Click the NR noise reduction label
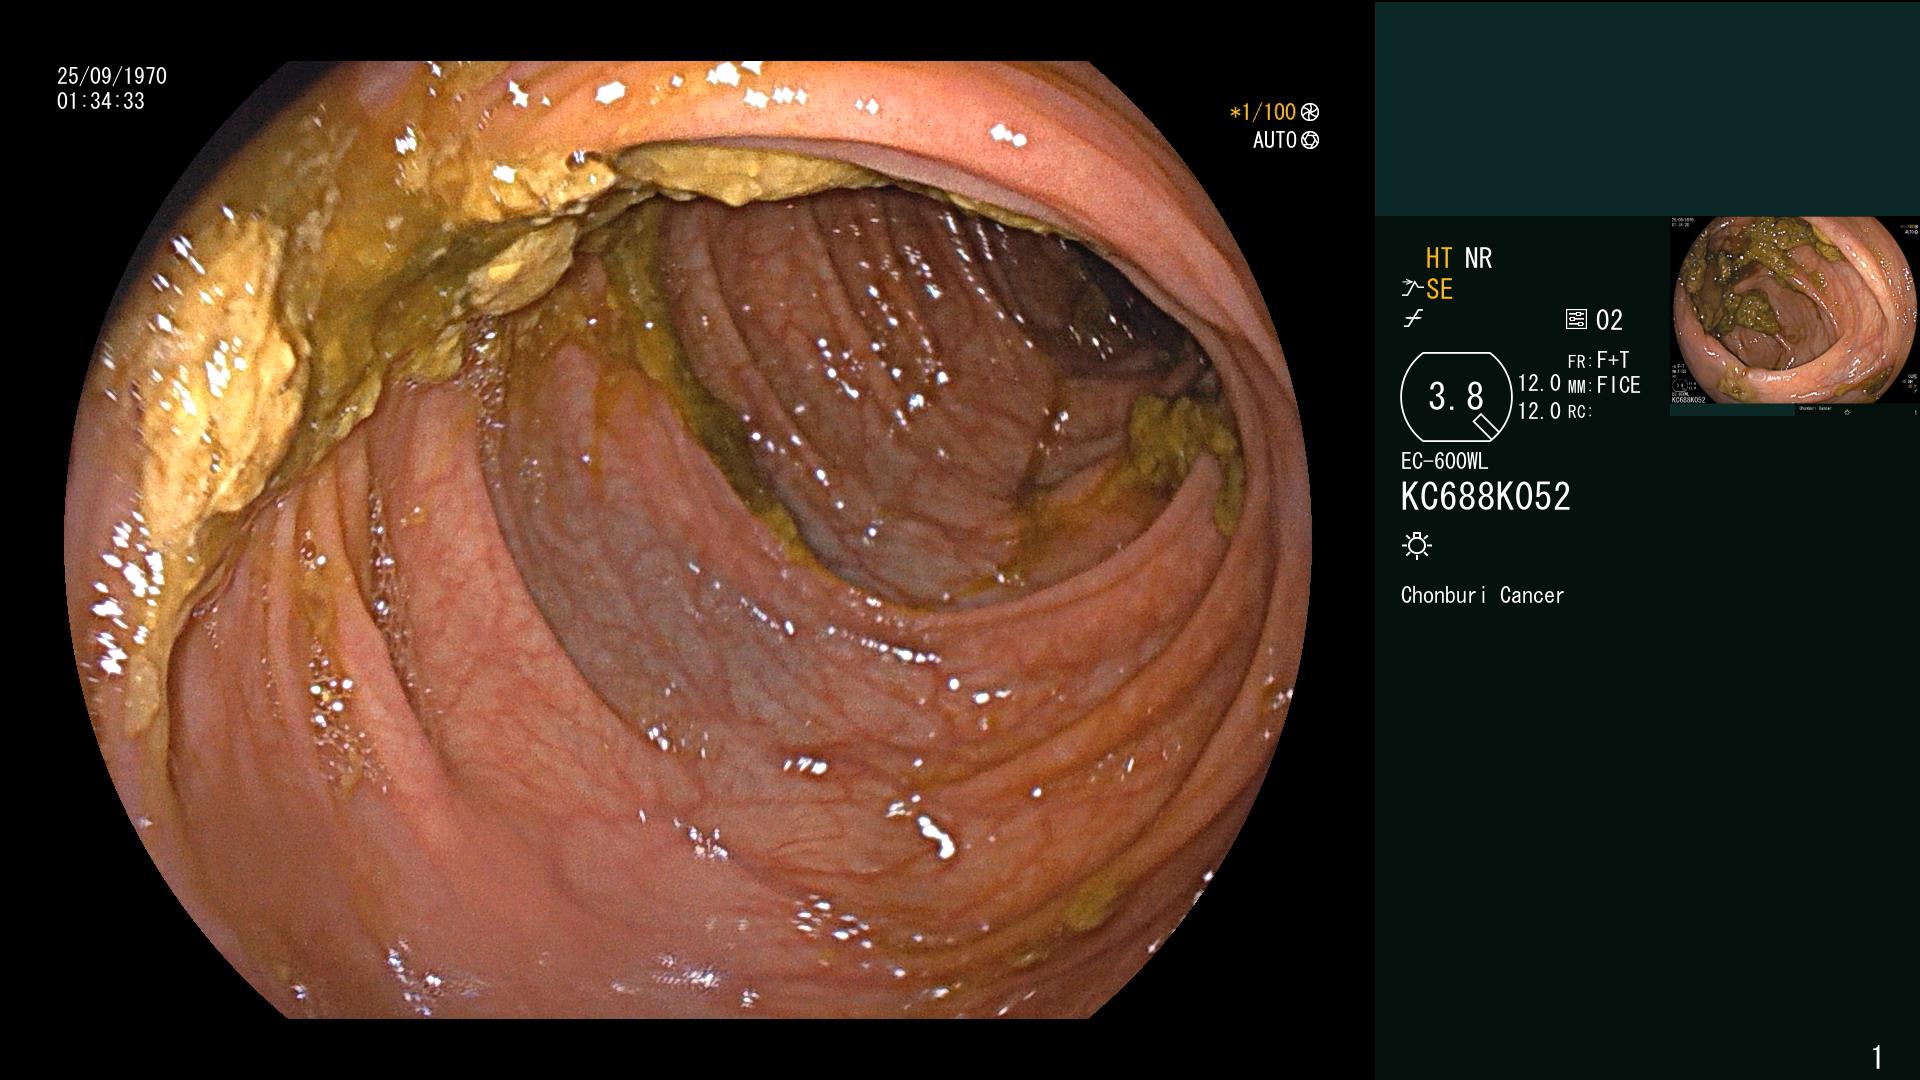The image size is (1920, 1080). pos(1478,258)
